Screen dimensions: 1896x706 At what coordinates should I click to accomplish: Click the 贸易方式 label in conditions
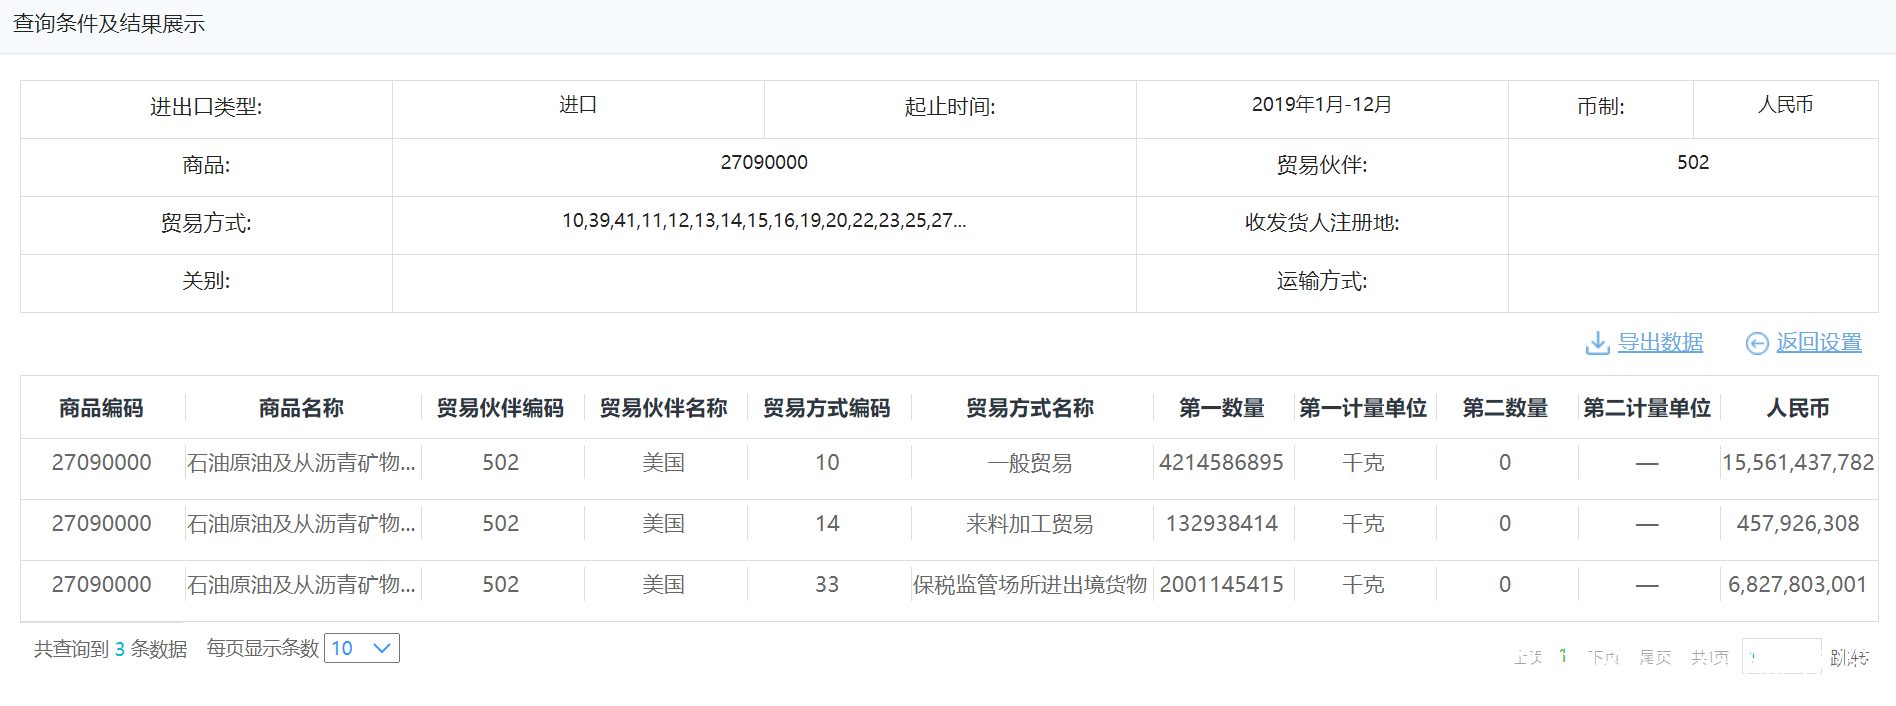coord(206,223)
